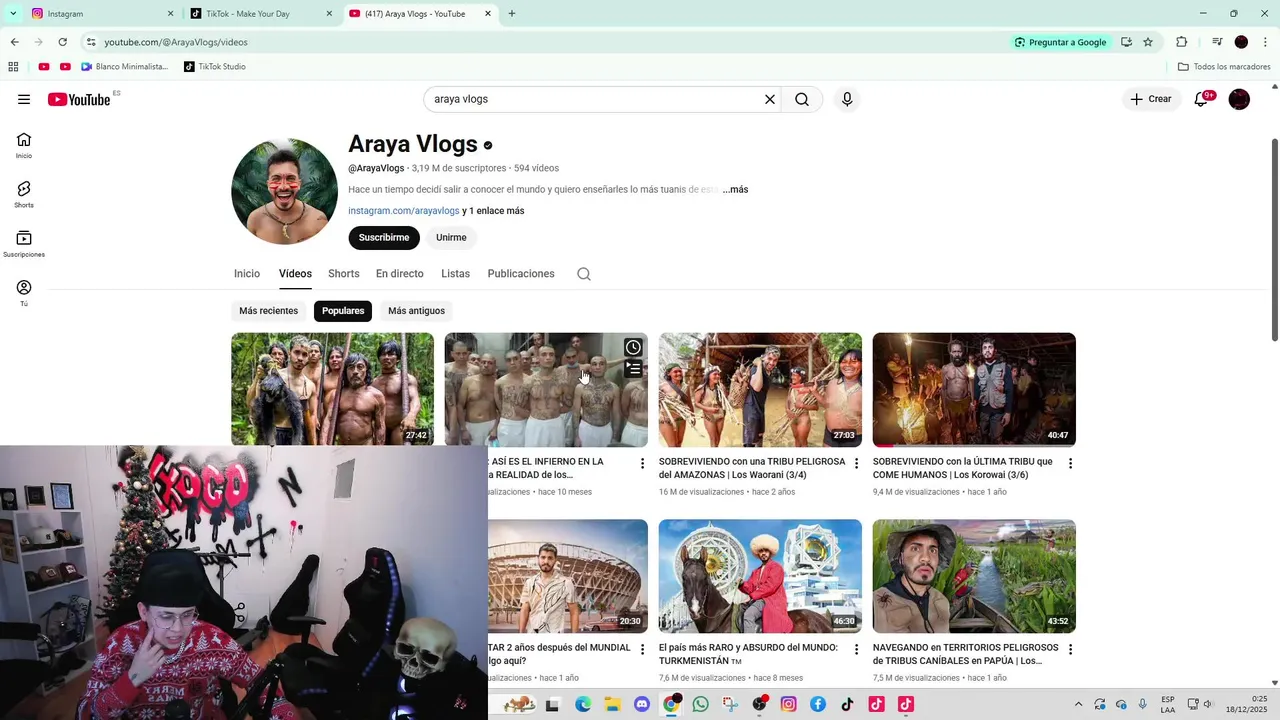Open the 'y 1 enlace más' link
This screenshot has height=720, width=1280.
[493, 211]
